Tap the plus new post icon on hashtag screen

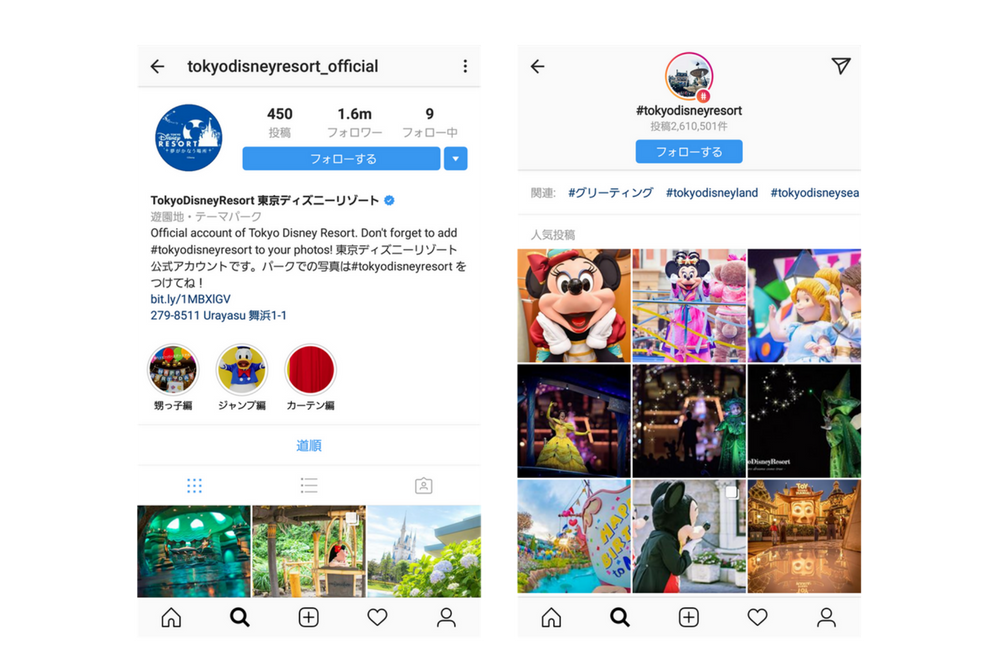(688, 617)
